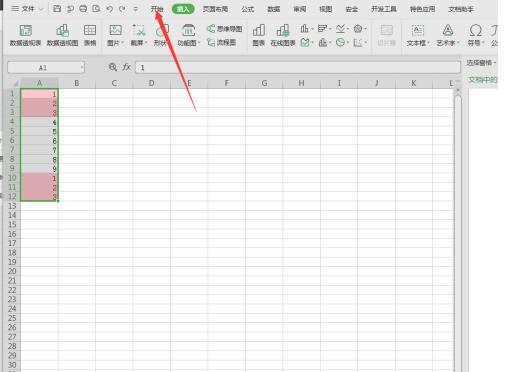Insert a 数据透视表 pivot table

[x=25, y=35]
